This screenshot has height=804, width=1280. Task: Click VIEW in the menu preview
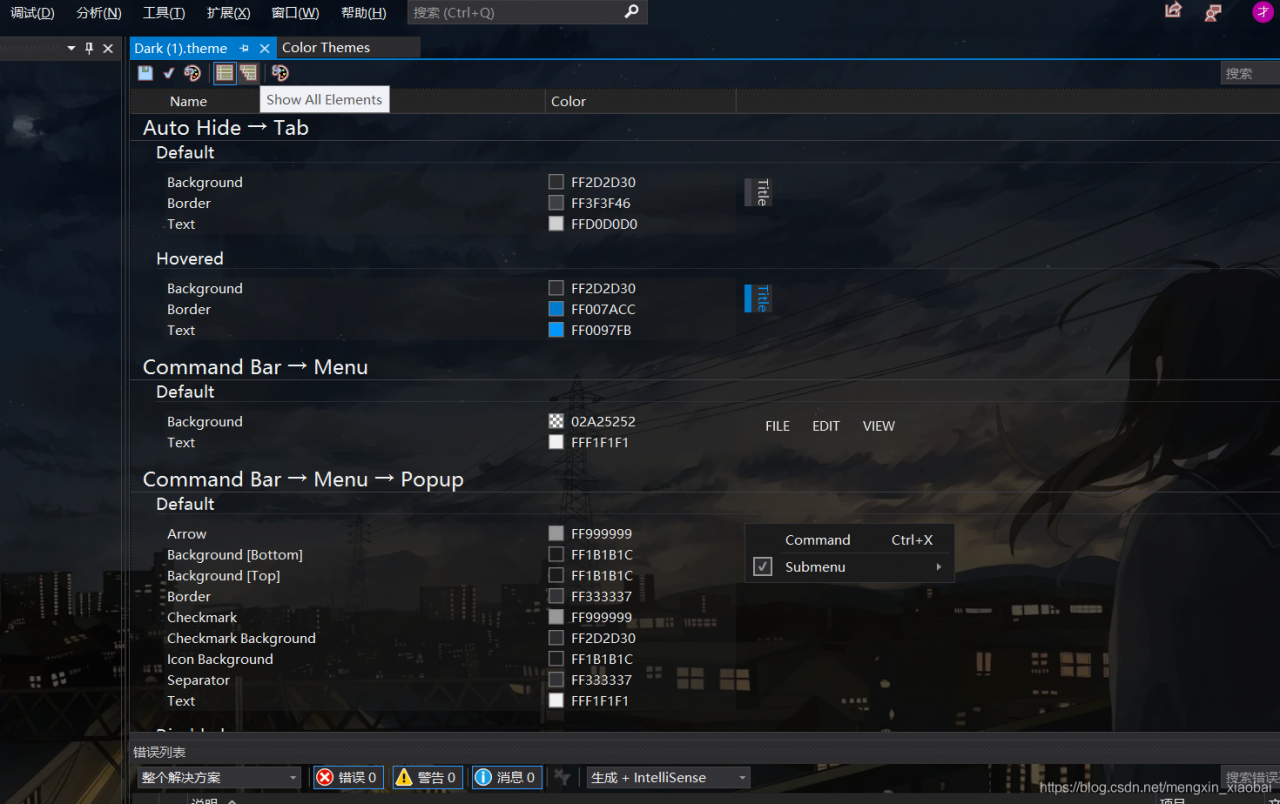(x=879, y=426)
